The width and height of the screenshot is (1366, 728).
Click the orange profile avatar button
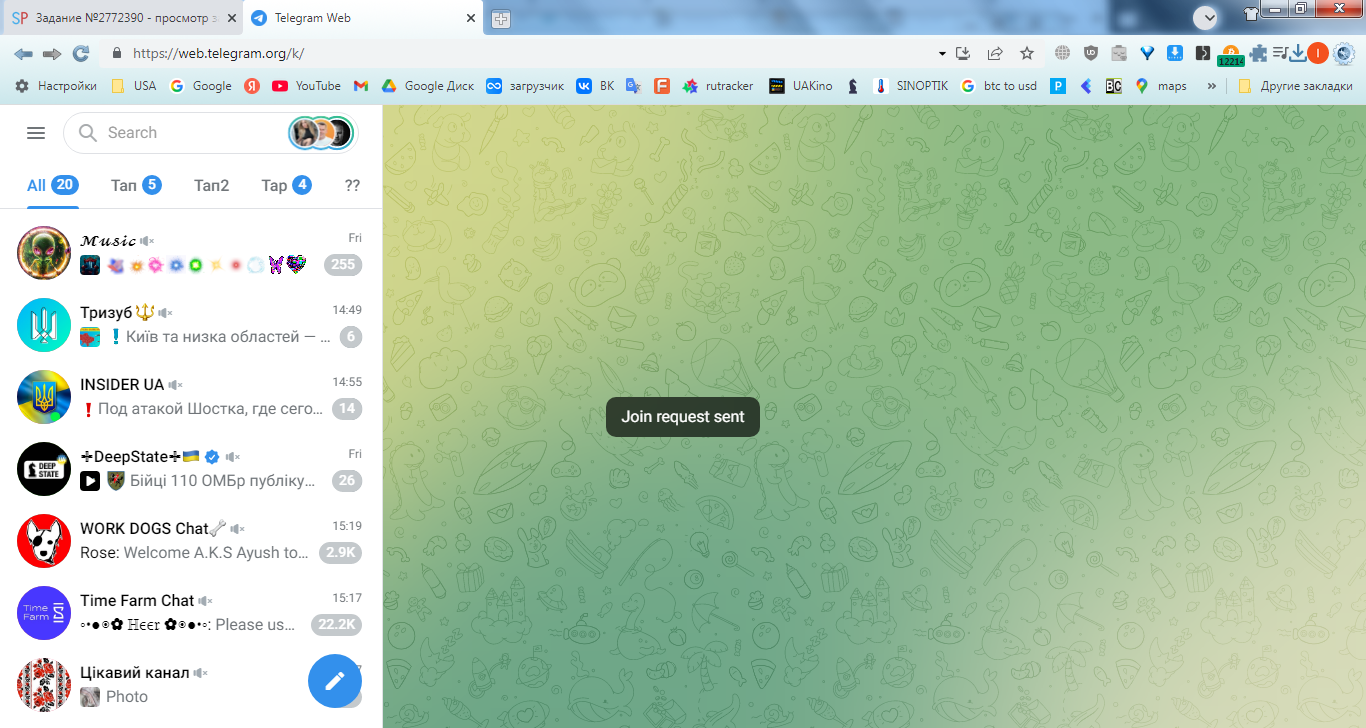(1318, 54)
